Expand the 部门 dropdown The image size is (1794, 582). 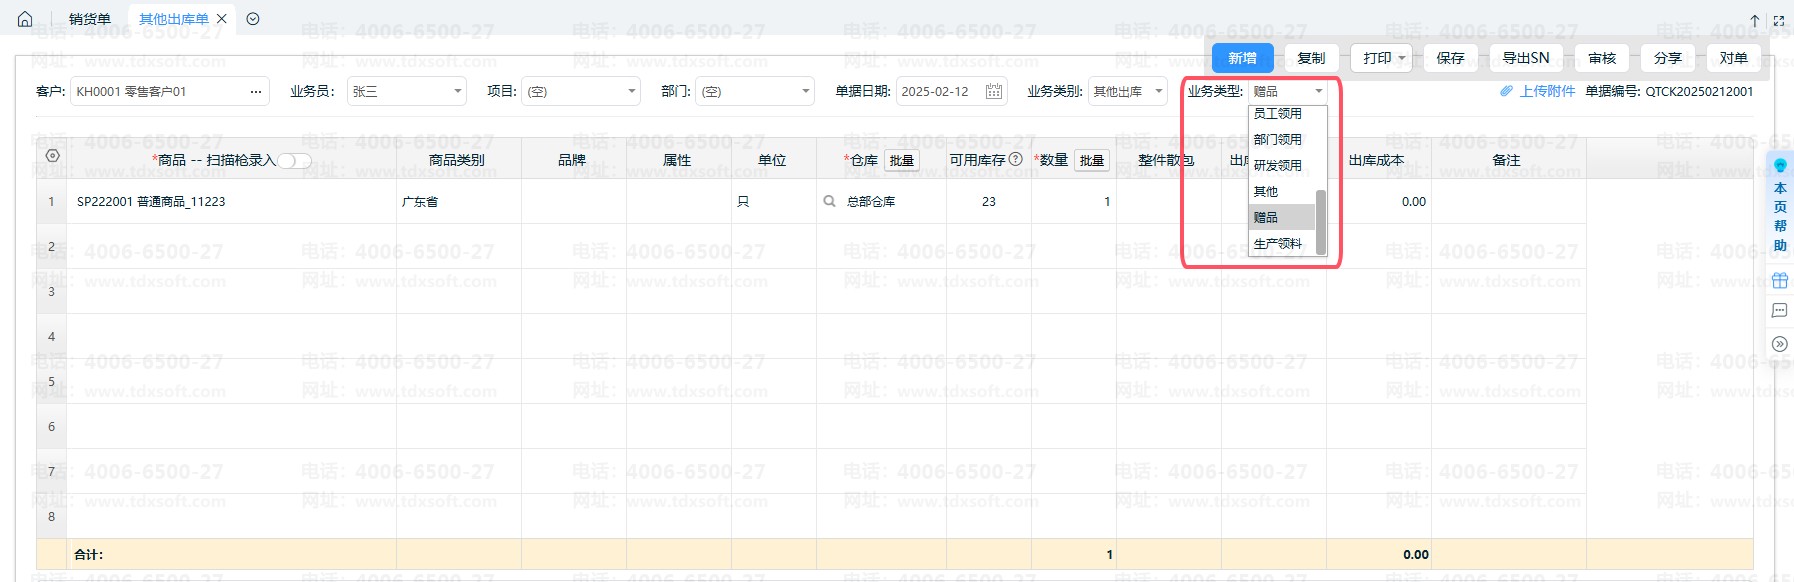[805, 91]
